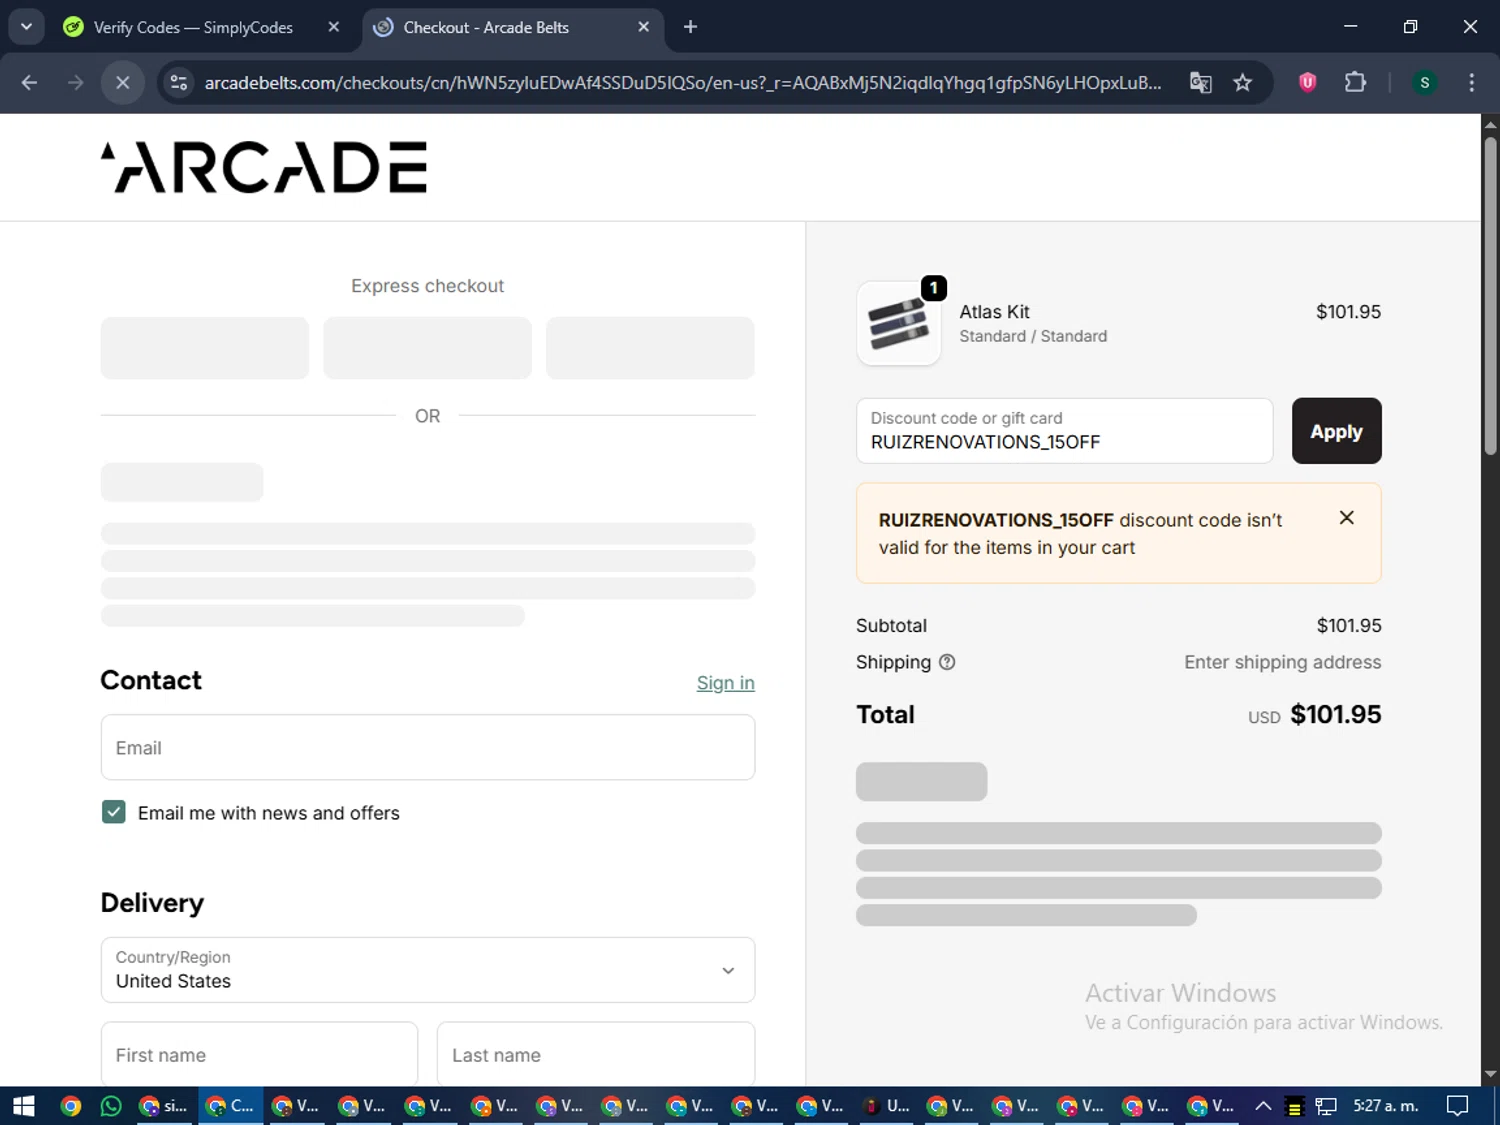This screenshot has height=1125, width=1500.
Task: Open the Chrome profile S avatar
Action: (x=1424, y=83)
